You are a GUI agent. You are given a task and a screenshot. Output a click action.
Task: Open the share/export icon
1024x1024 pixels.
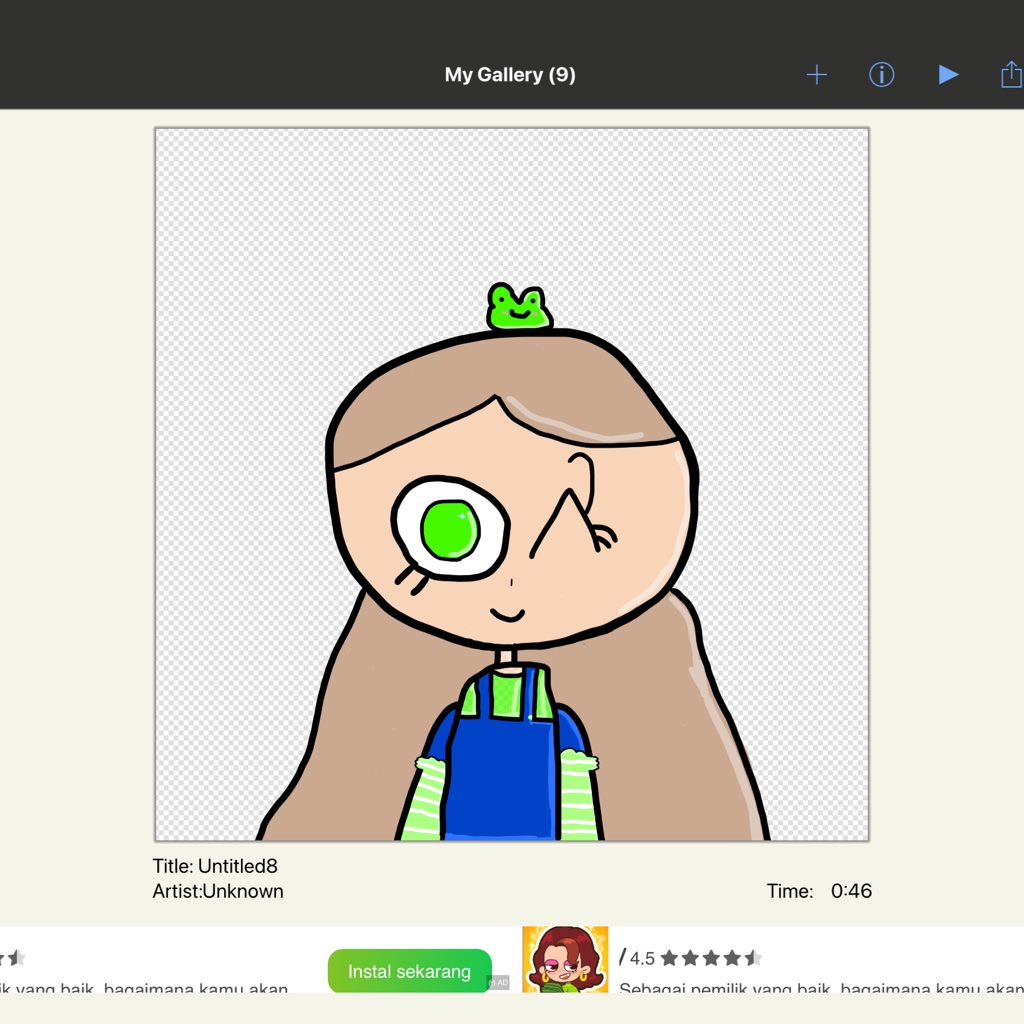(1012, 74)
